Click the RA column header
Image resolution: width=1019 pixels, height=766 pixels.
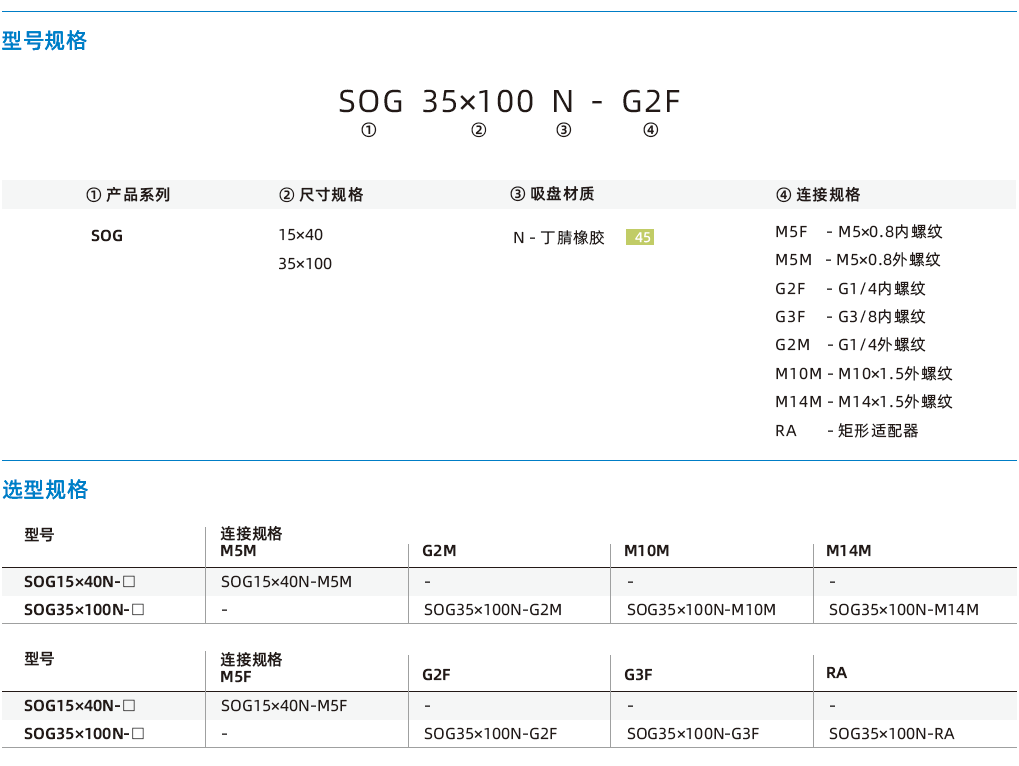coord(836,673)
